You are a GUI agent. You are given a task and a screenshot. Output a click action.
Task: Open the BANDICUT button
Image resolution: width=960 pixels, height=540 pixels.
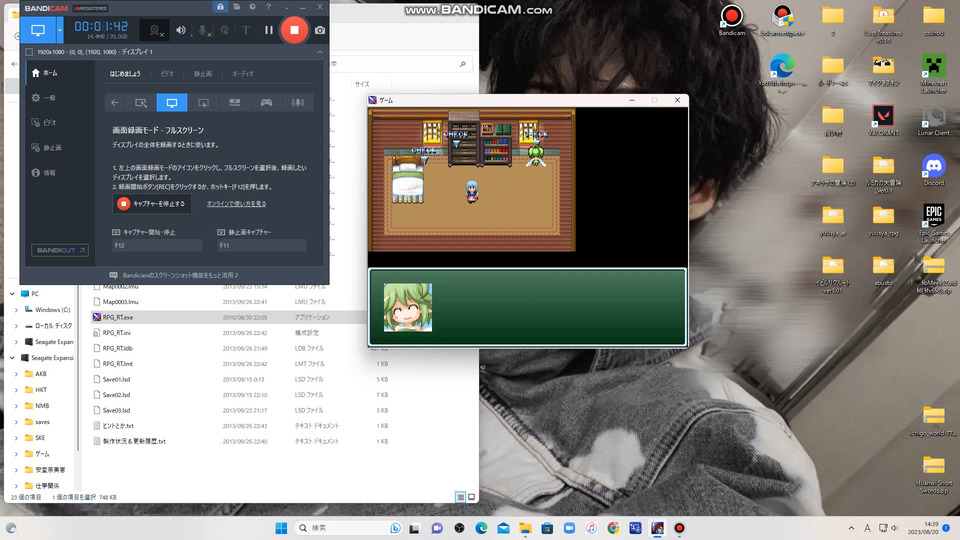pyautogui.click(x=60, y=250)
